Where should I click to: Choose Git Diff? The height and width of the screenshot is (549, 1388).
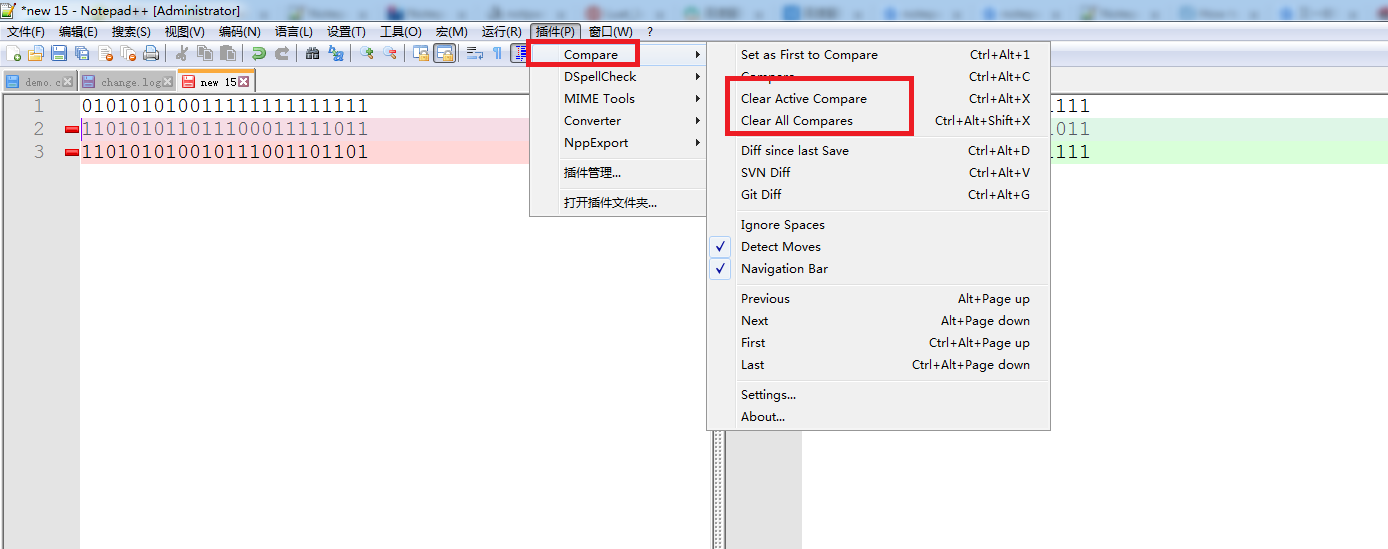(878, 195)
